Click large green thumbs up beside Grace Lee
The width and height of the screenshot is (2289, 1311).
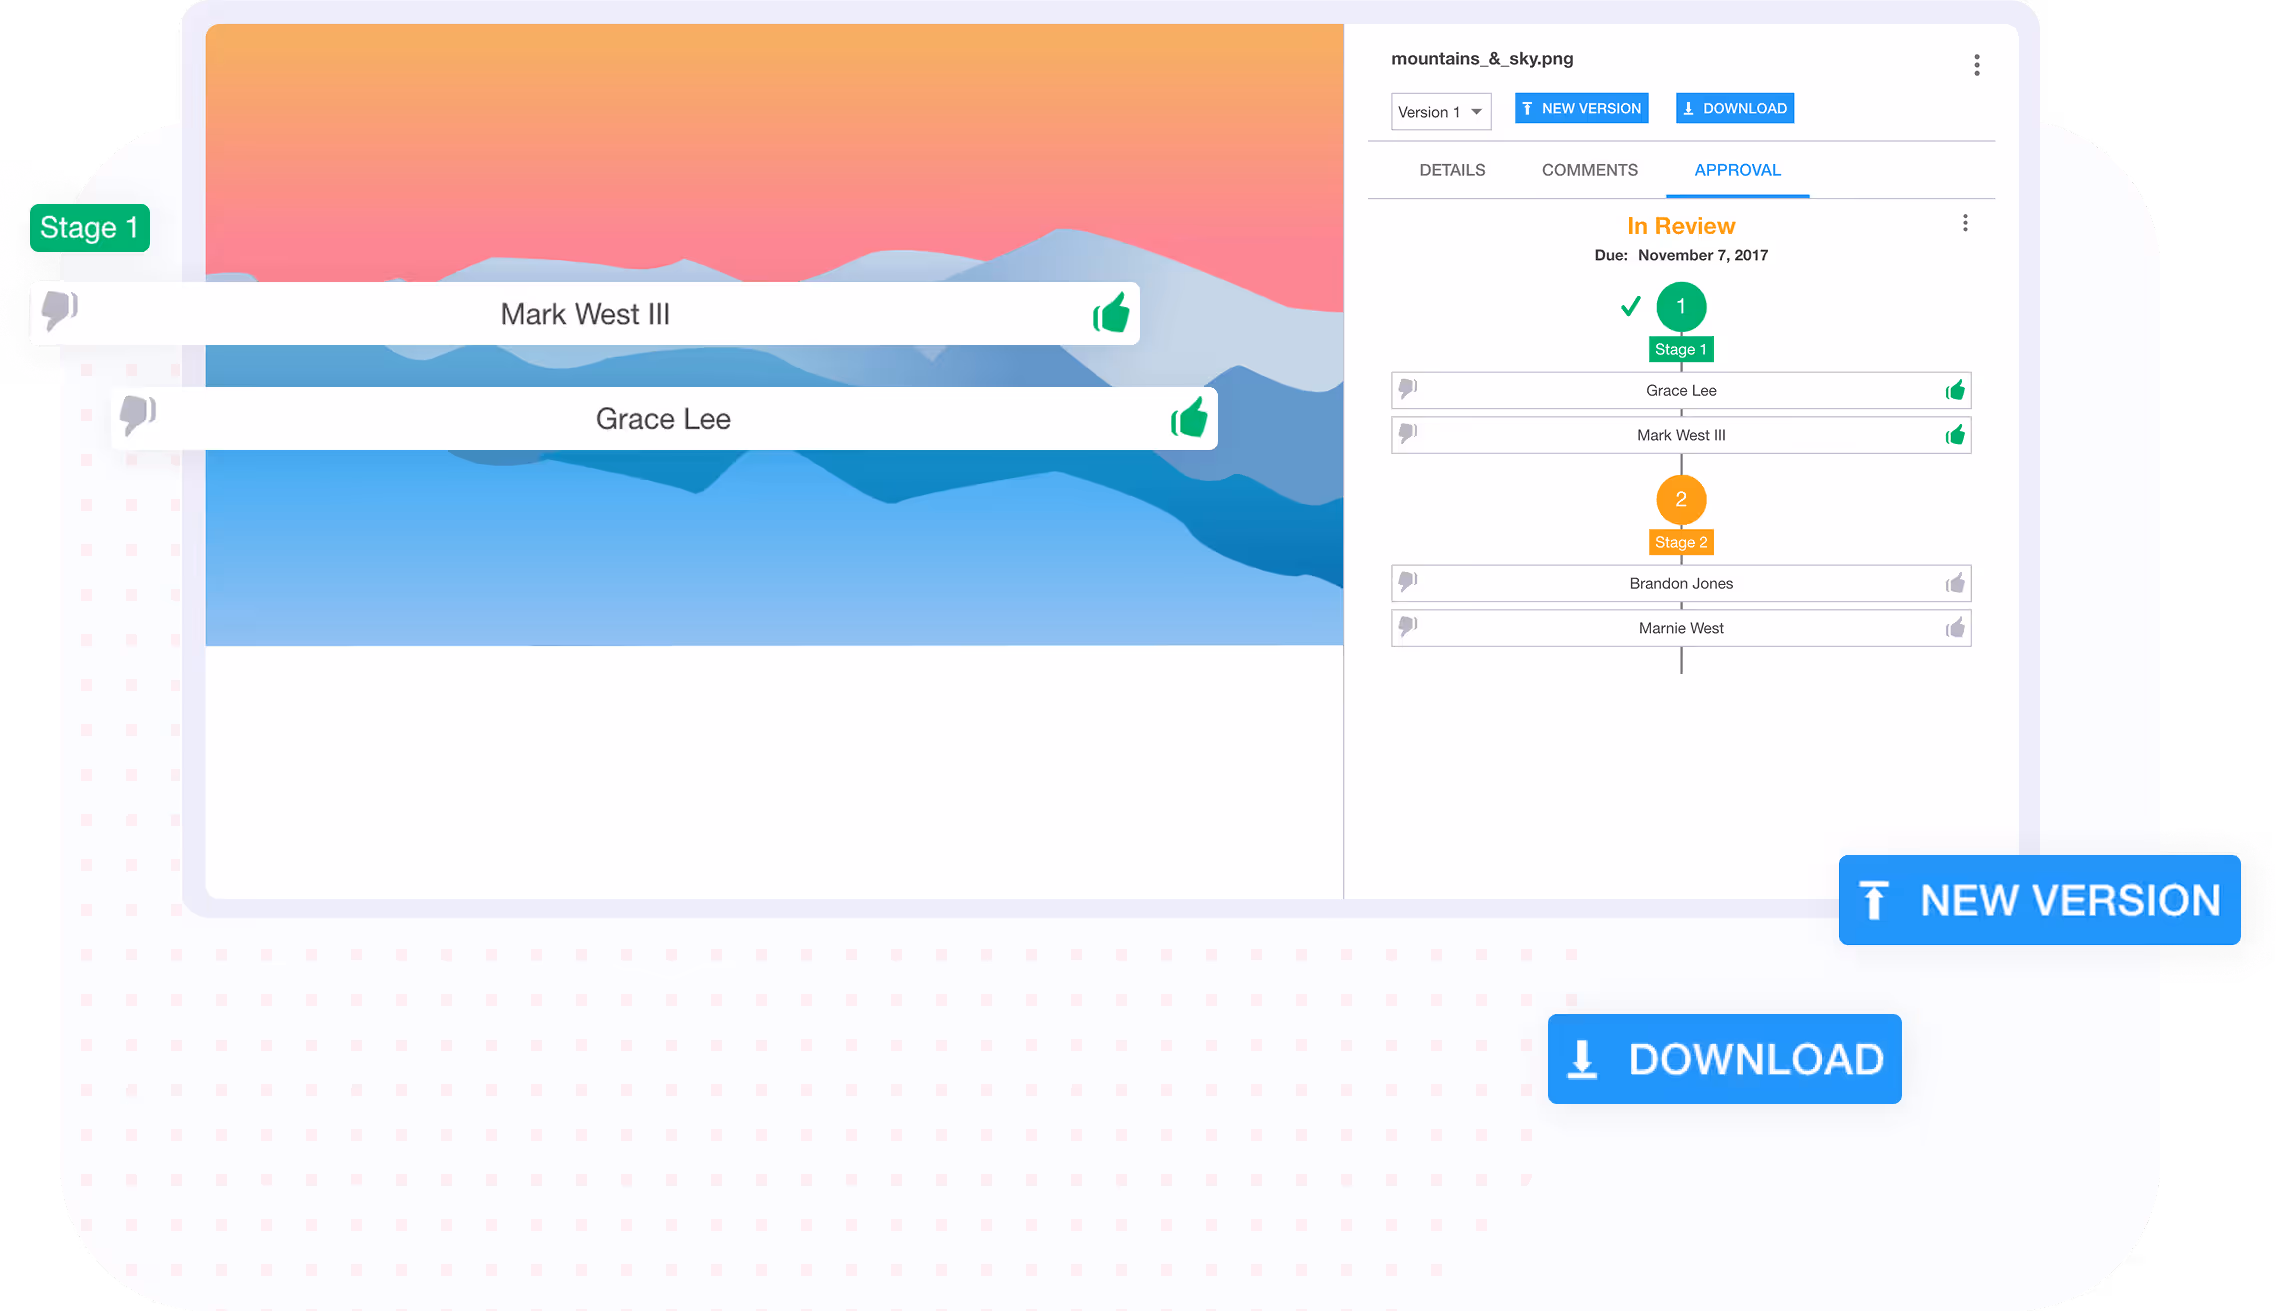pyautogui.click(x=1189, y=417)
